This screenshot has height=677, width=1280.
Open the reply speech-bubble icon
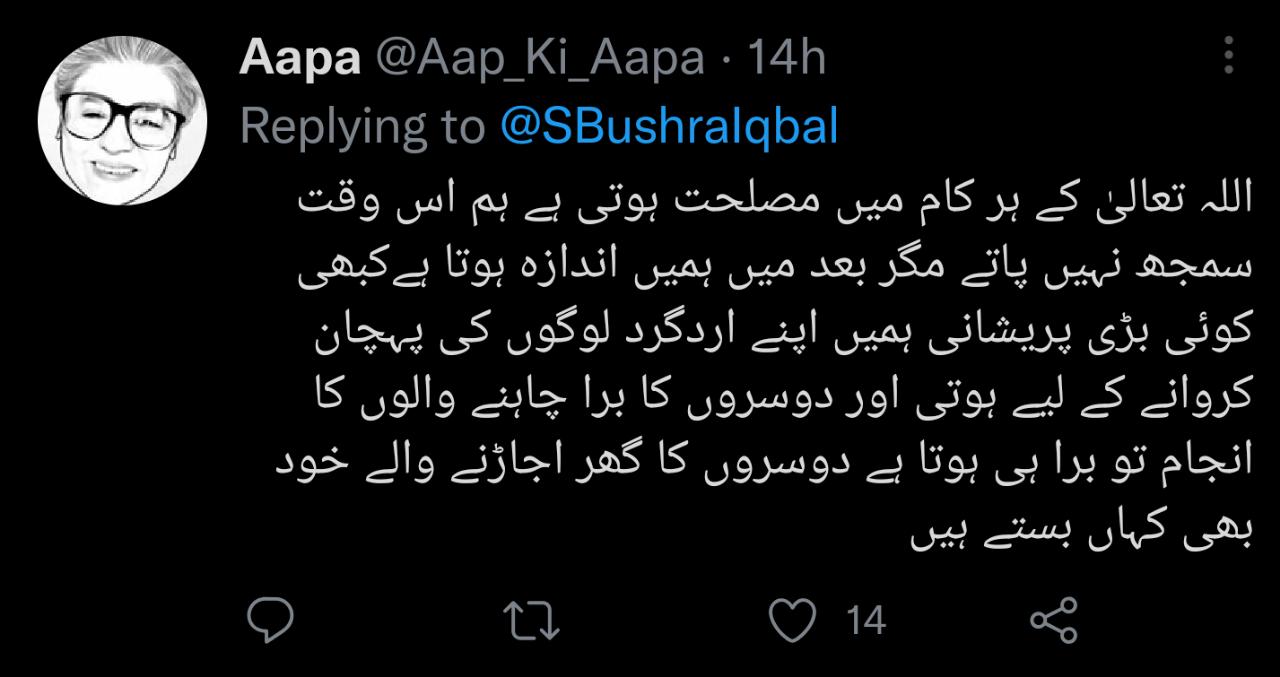pos(269,620)
